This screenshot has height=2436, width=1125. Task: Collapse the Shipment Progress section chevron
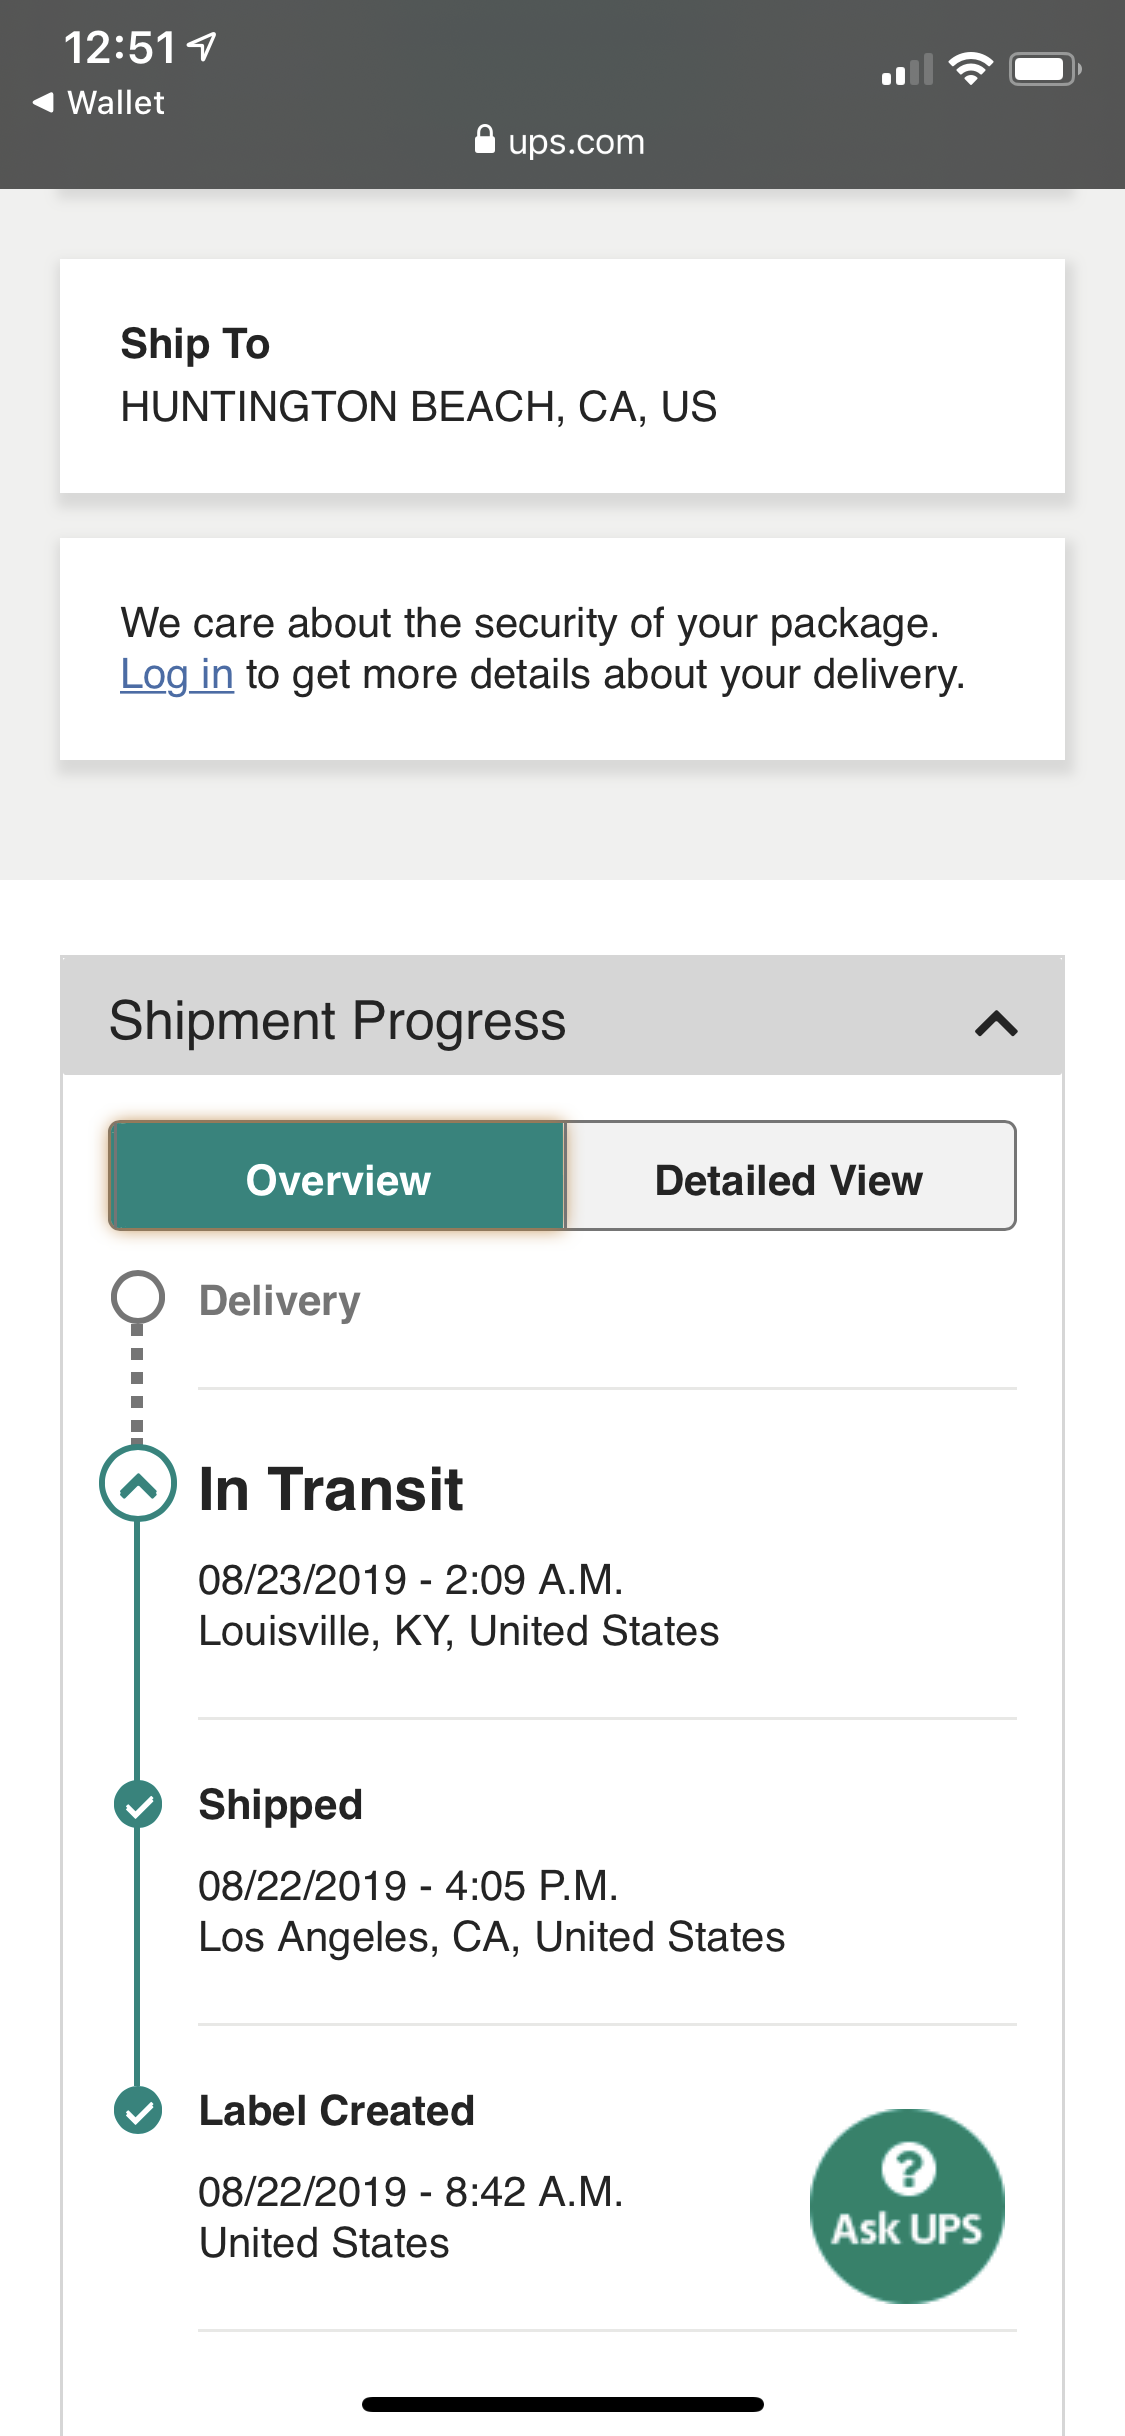click(996, 1023)
